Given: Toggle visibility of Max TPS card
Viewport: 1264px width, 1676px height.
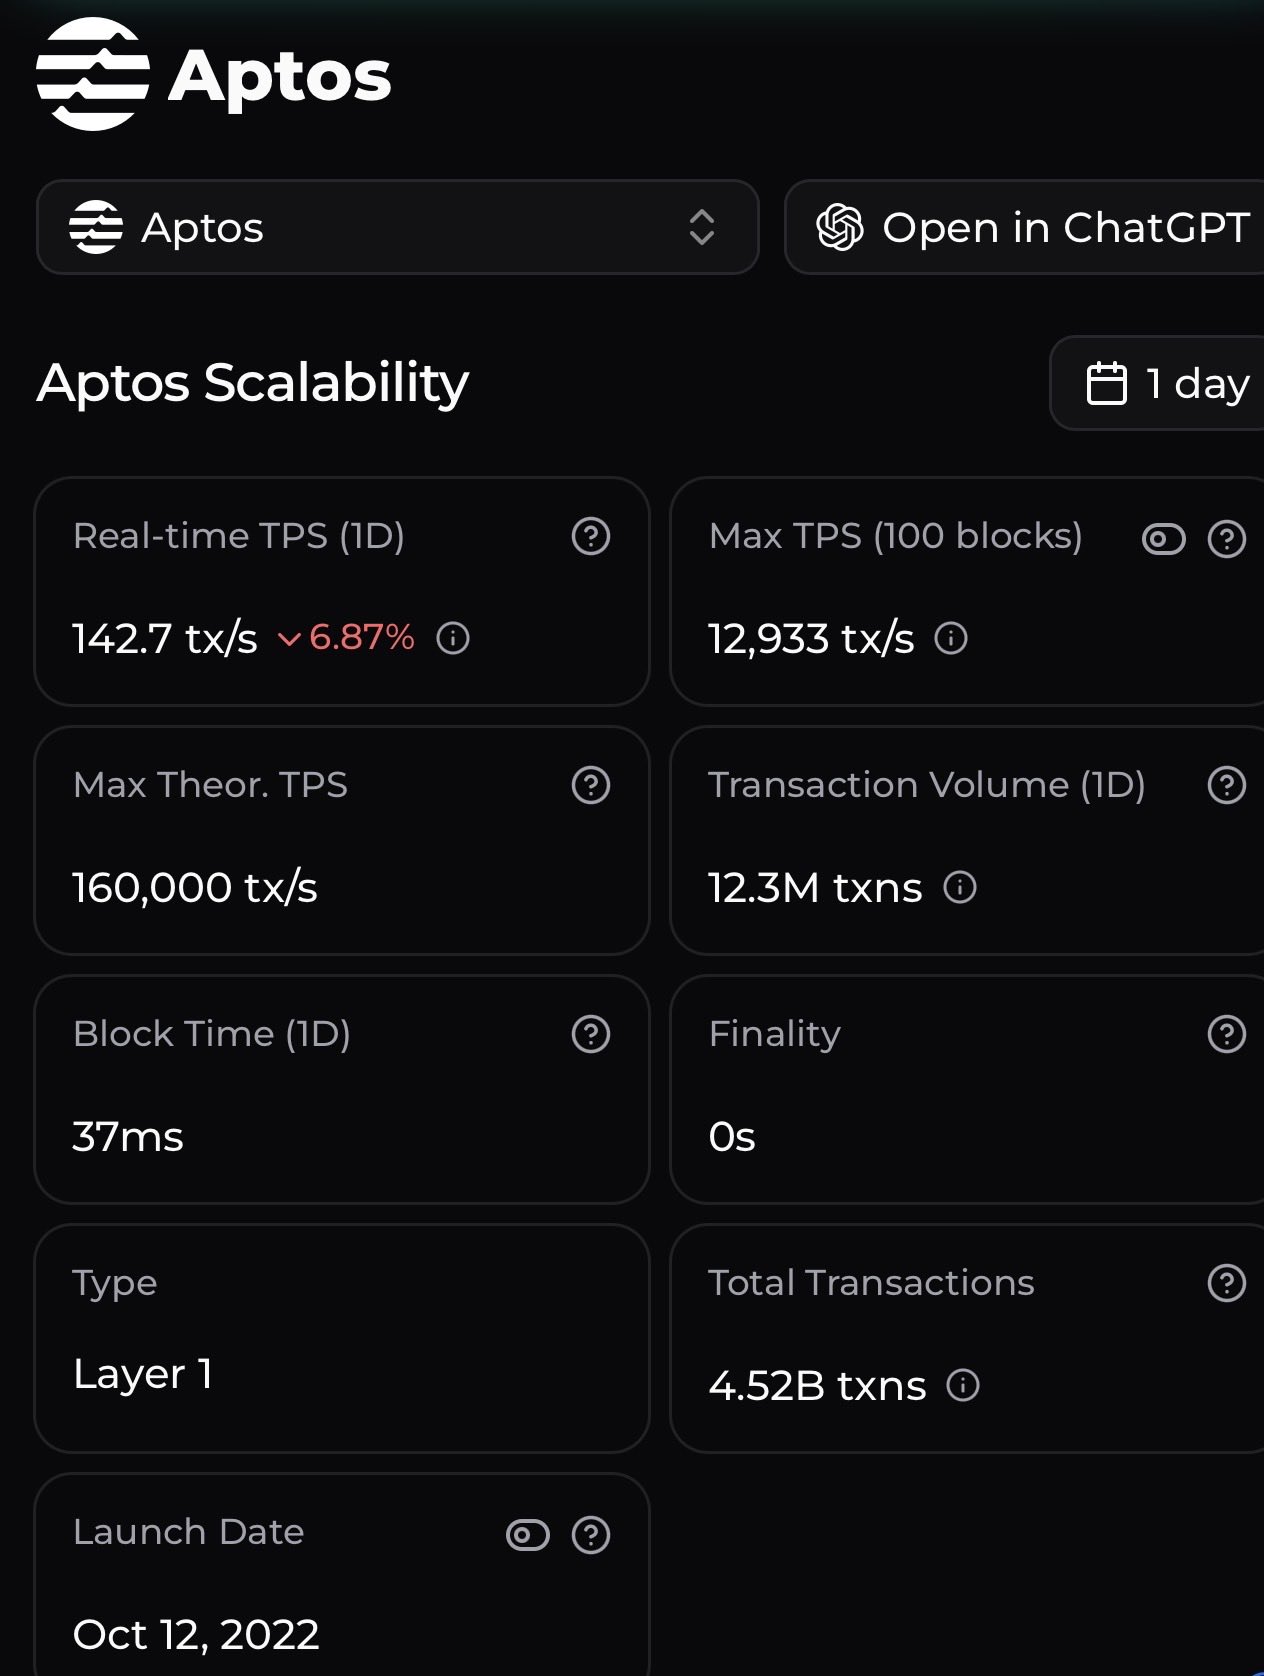Looking at the screenshot, I should (1164, 540).
